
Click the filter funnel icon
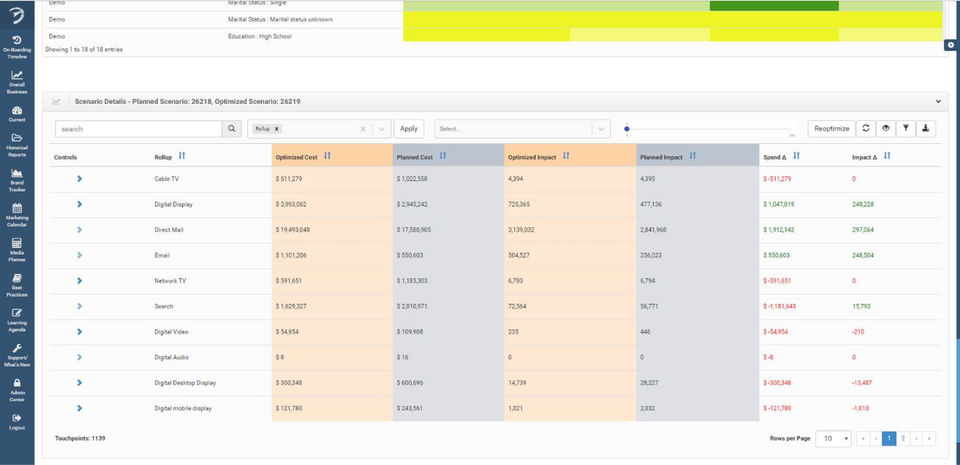(x=906, y=128)
